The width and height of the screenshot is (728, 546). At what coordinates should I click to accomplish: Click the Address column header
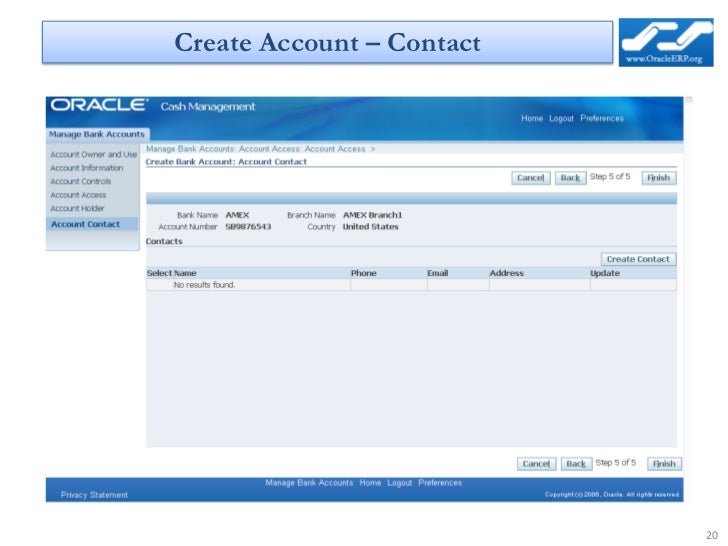(507, 273)
